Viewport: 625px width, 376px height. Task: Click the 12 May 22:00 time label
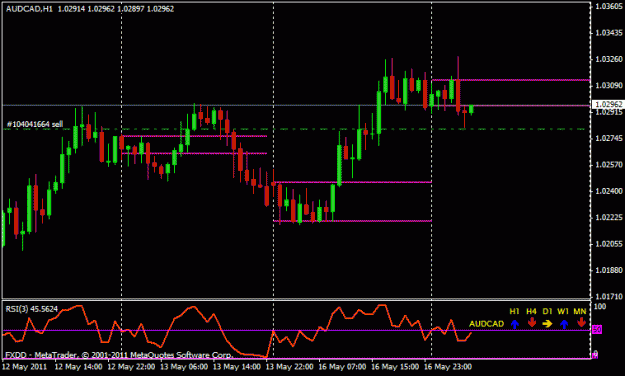[131, 366]
